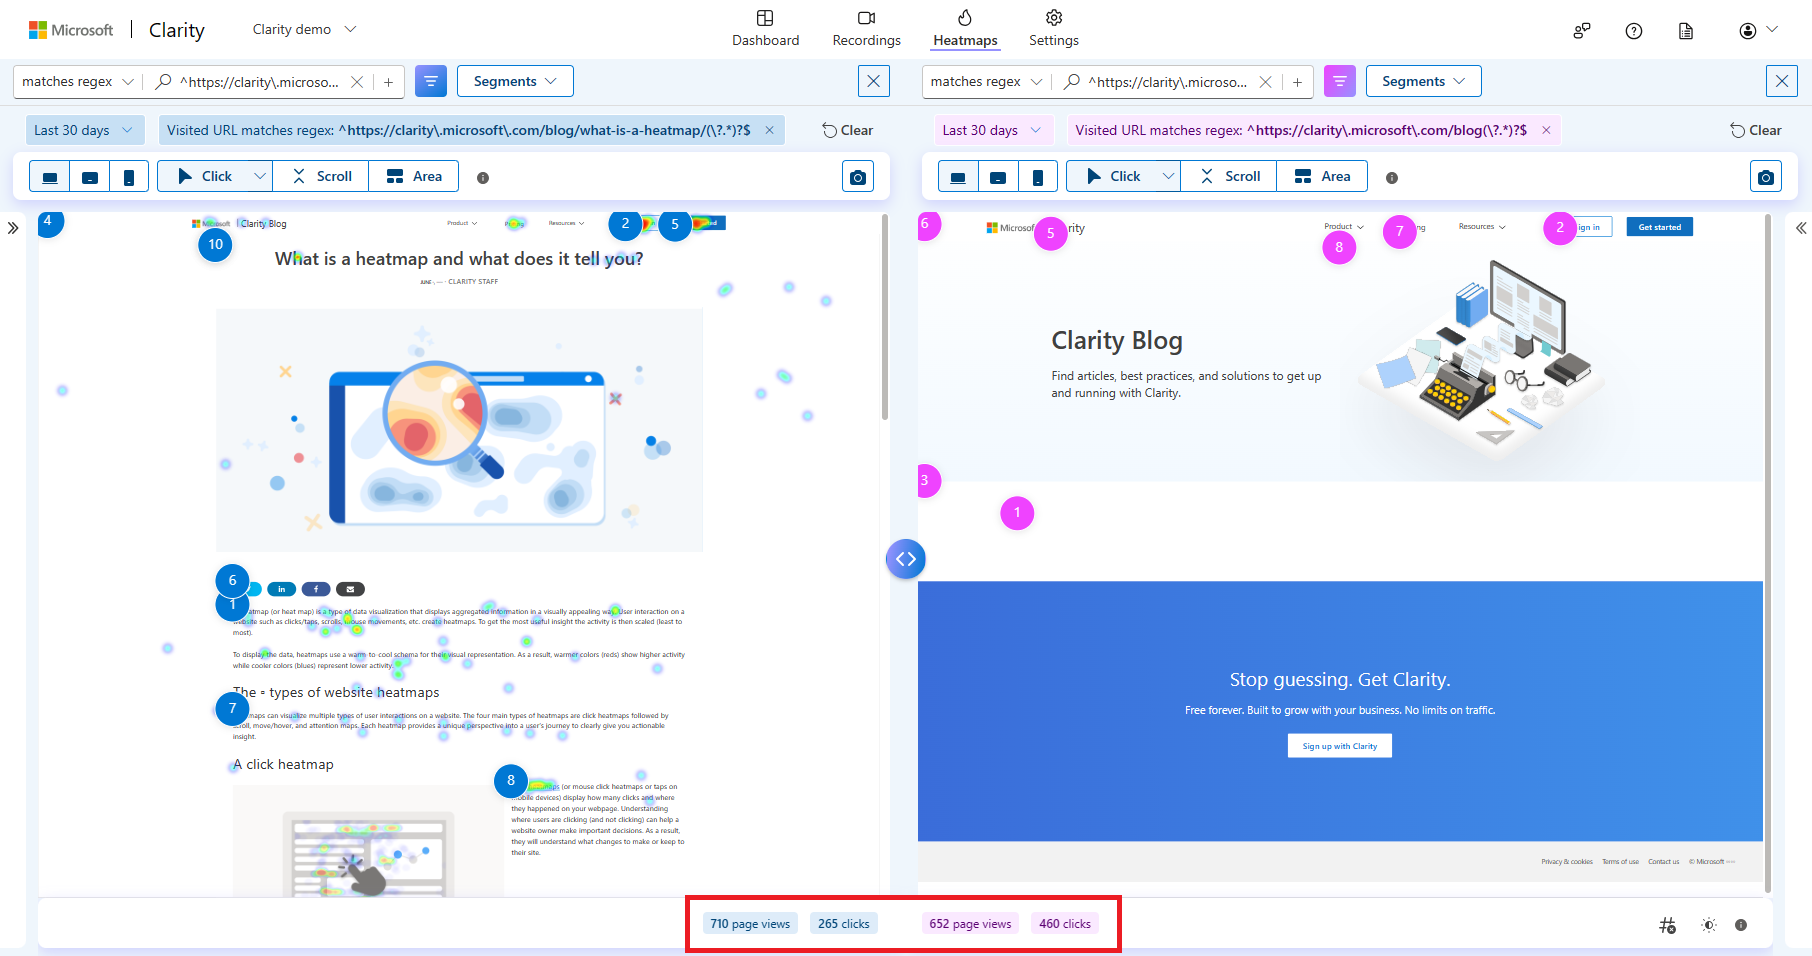
Task: Close the right comparison pane
Action: pos(1782,81)
